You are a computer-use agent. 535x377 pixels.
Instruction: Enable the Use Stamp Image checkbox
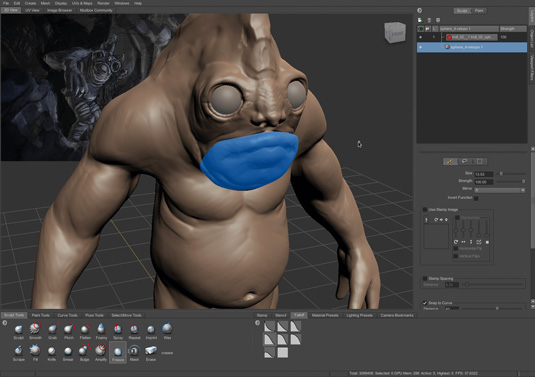click(x=425, y=209)
